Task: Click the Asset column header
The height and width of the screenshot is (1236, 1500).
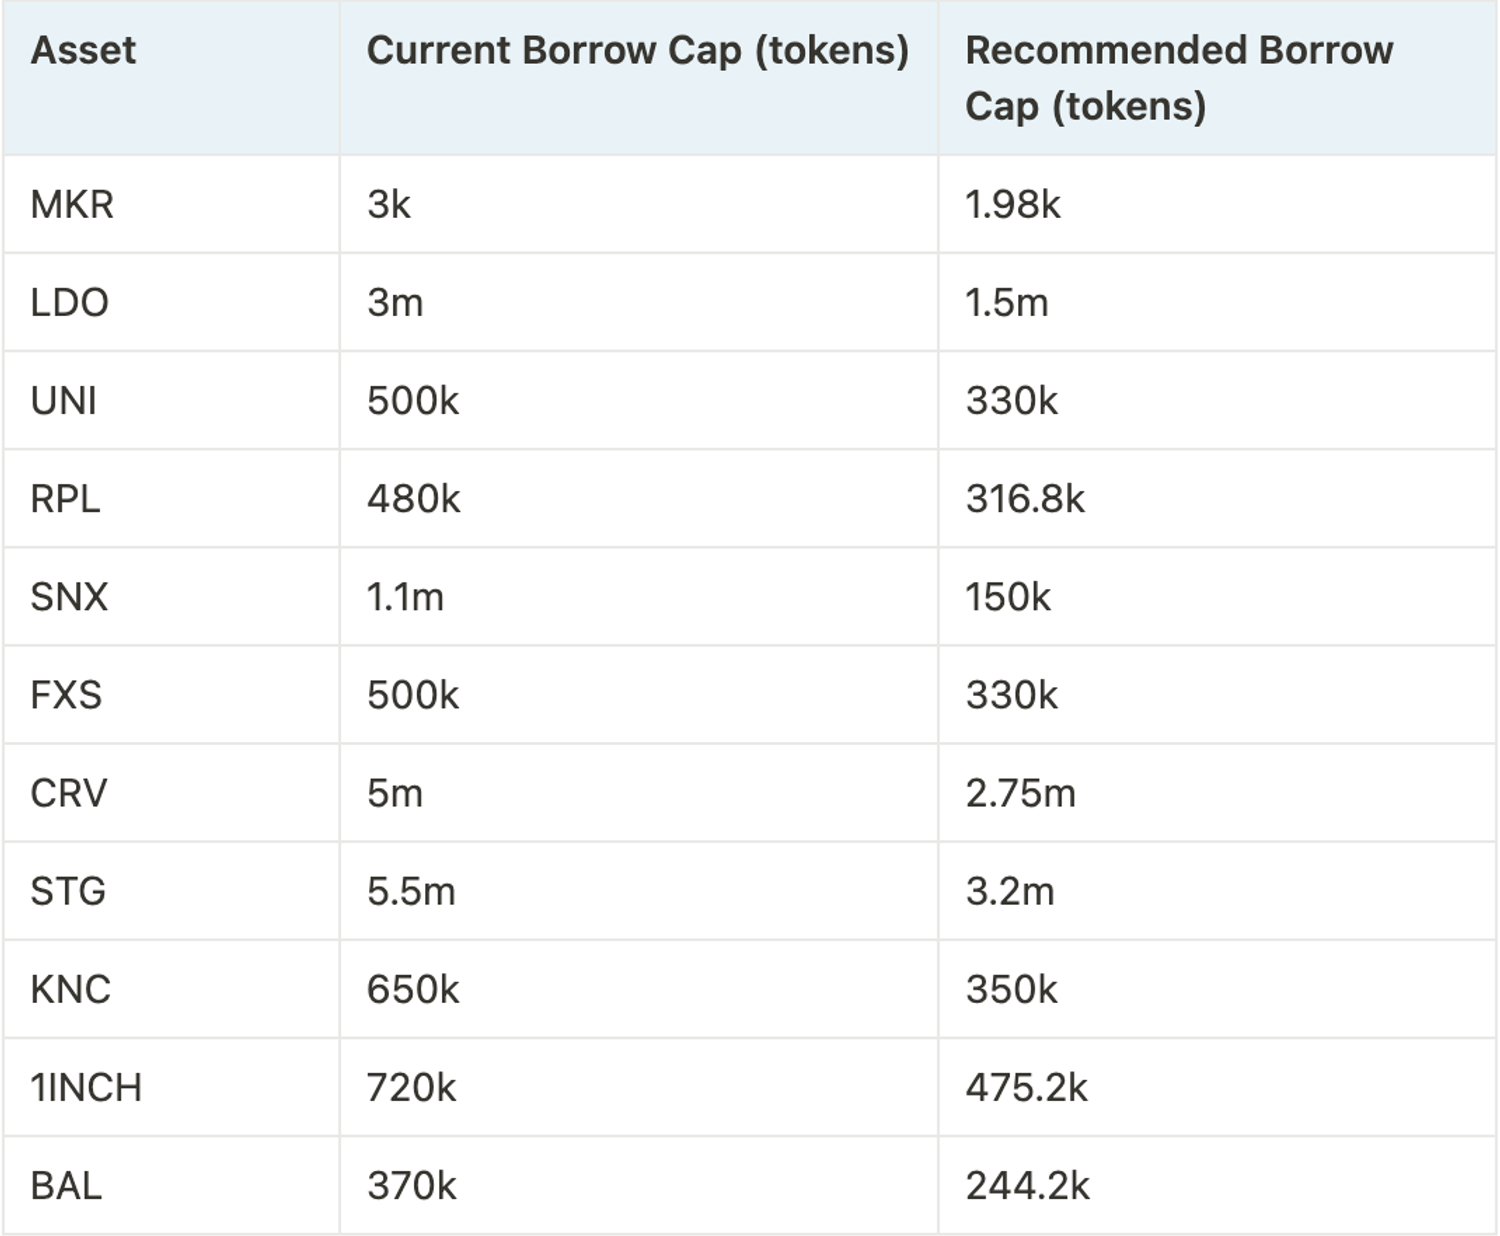Action: [83, 50]
